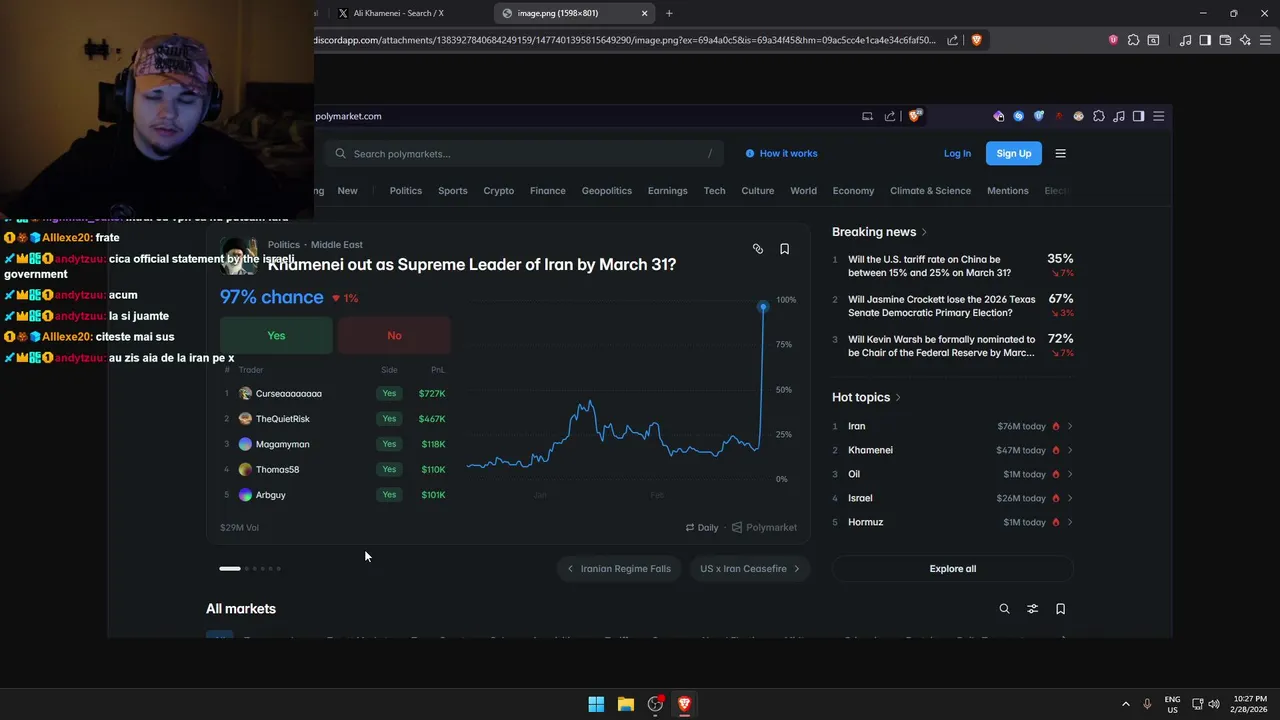This screenshot has width=1280, height=720.
Task: Select the No outcome button
Action: pos(394,336)
